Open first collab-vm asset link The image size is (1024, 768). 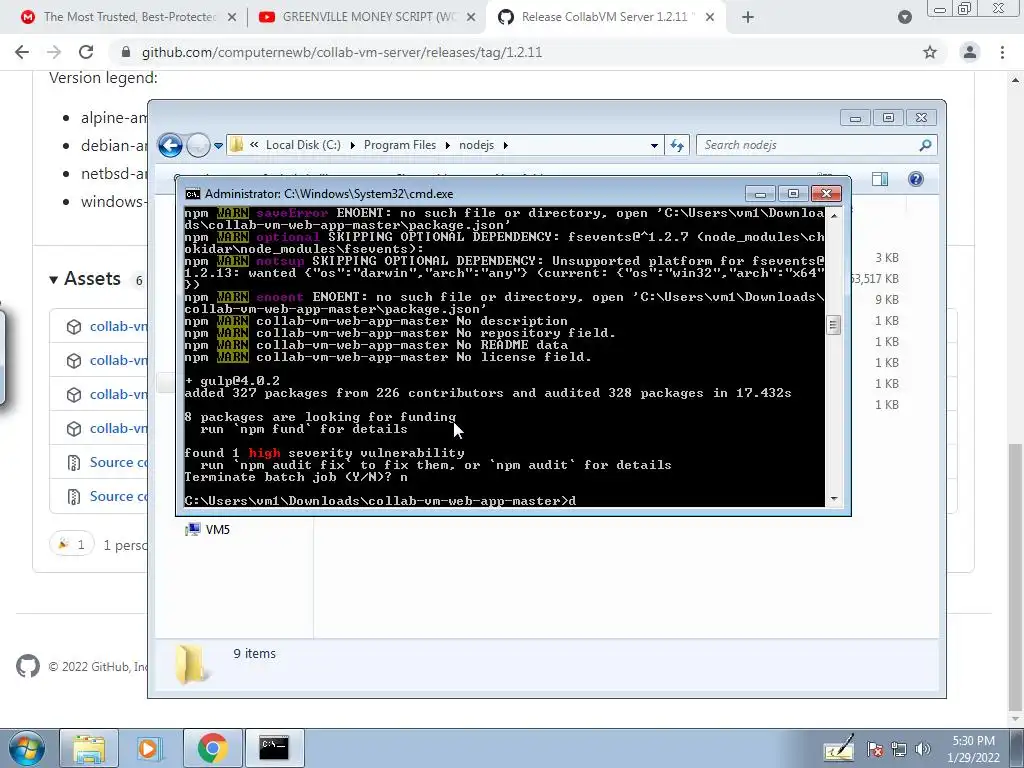118,326
